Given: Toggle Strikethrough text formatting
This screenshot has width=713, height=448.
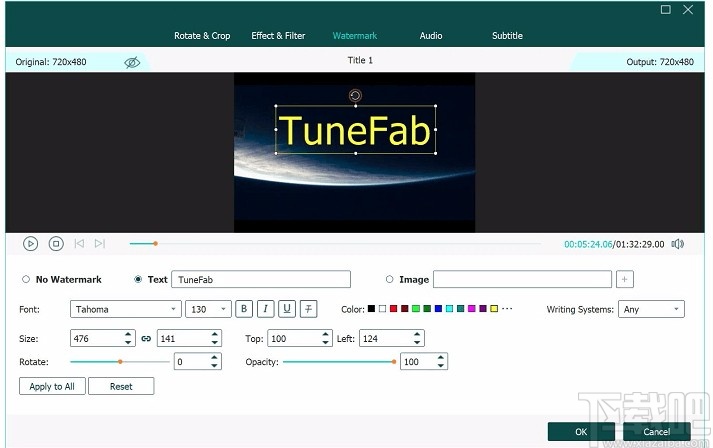Looking at the screenshot, I should tap(308, 309).
